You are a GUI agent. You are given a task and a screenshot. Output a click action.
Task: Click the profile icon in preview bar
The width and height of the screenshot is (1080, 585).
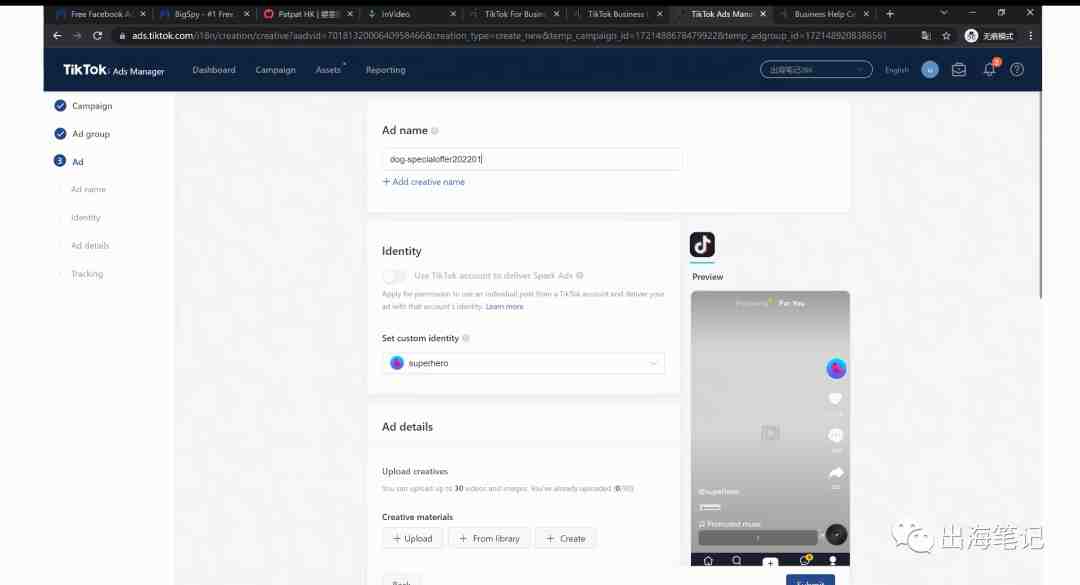[x=833, y=561]
